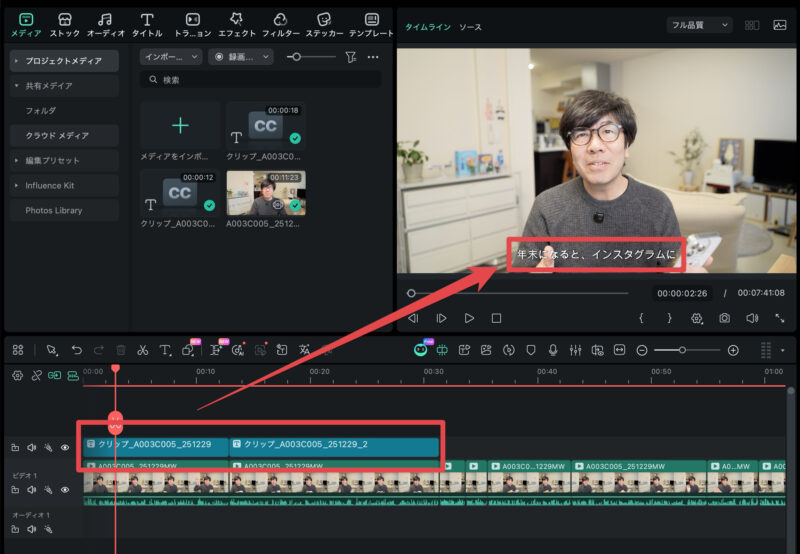Image resolution: width=800 pixels, height=554 pixels.
Task: Hide the ビデオ 1 track using eye icon
Action: pos(65,489)
